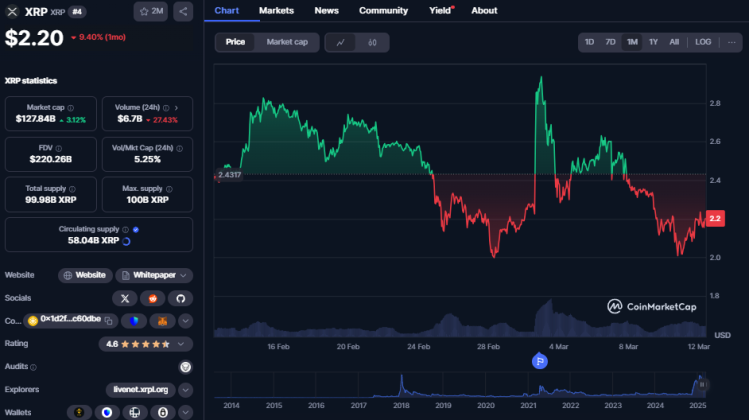Expand the Rating 4.6 dropdown
Screen dimensions: 749x420
[185, 344]
